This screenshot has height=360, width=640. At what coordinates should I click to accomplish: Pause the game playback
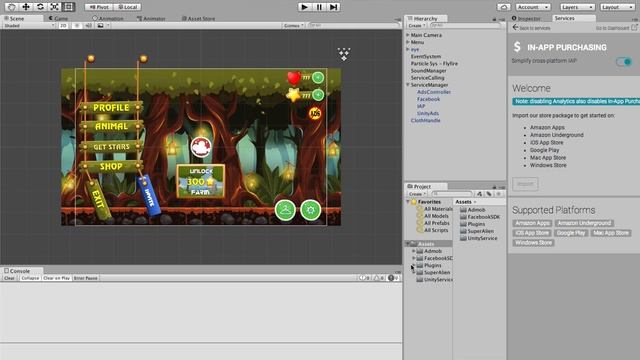pyautogui.click(x=319, y=7)
